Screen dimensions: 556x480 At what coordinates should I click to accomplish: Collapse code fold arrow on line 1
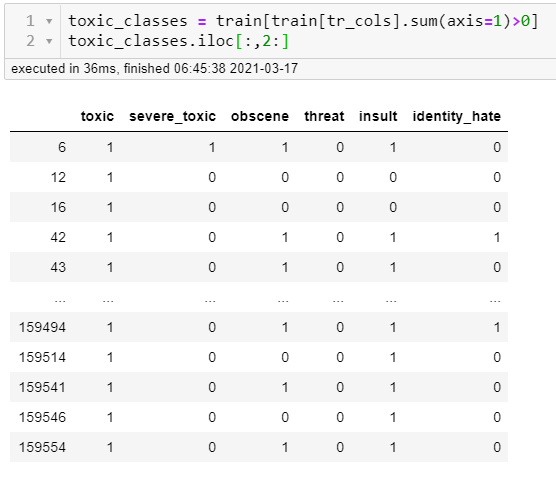tap(49, 21)
